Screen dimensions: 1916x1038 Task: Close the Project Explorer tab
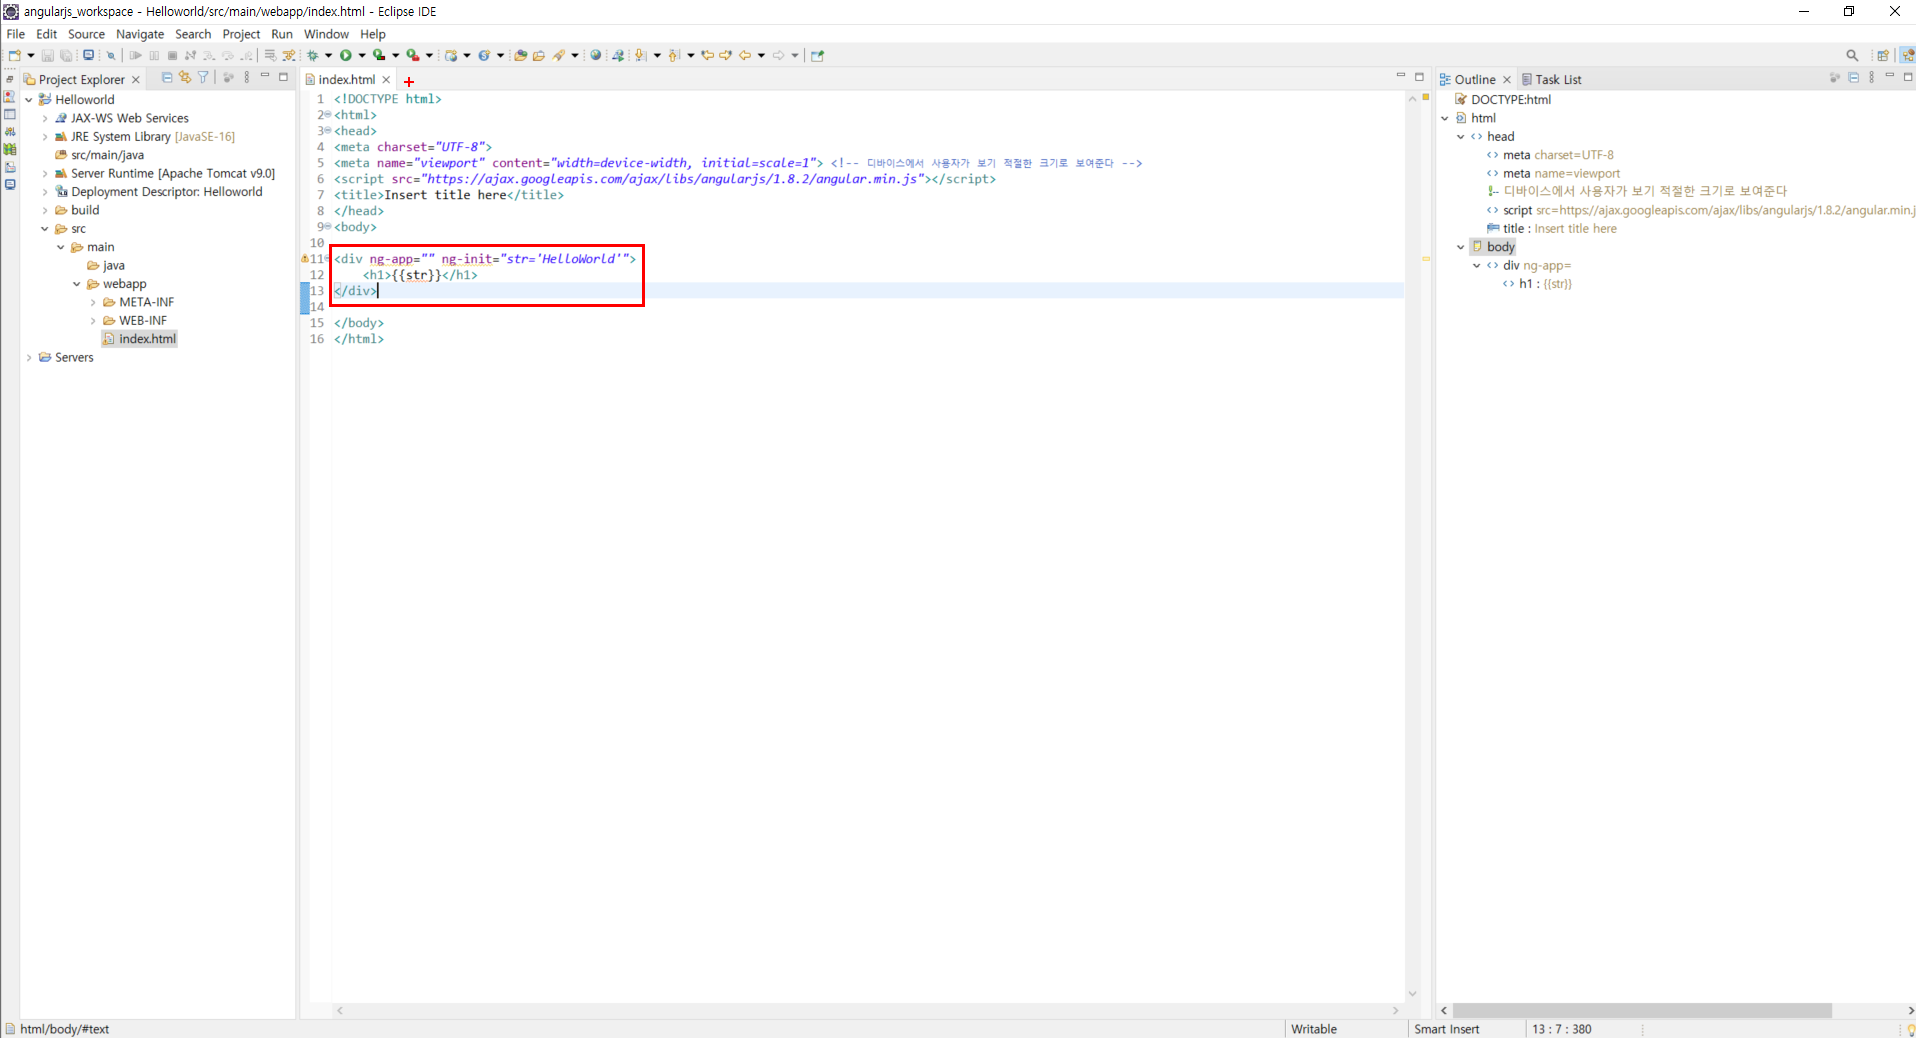coord(136,80)
